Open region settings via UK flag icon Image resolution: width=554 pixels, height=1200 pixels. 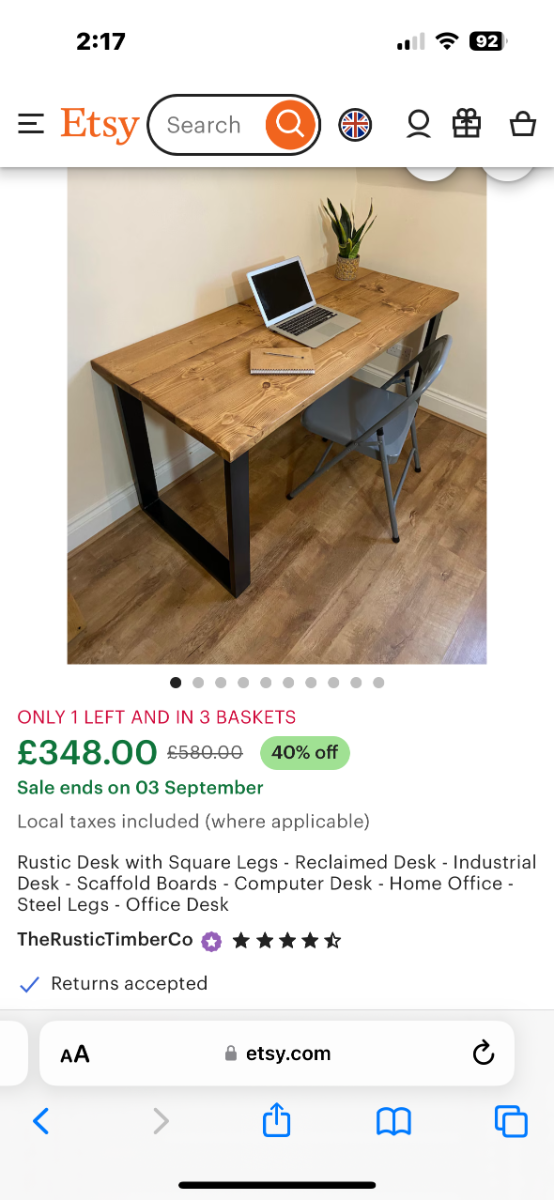[355, 125]
